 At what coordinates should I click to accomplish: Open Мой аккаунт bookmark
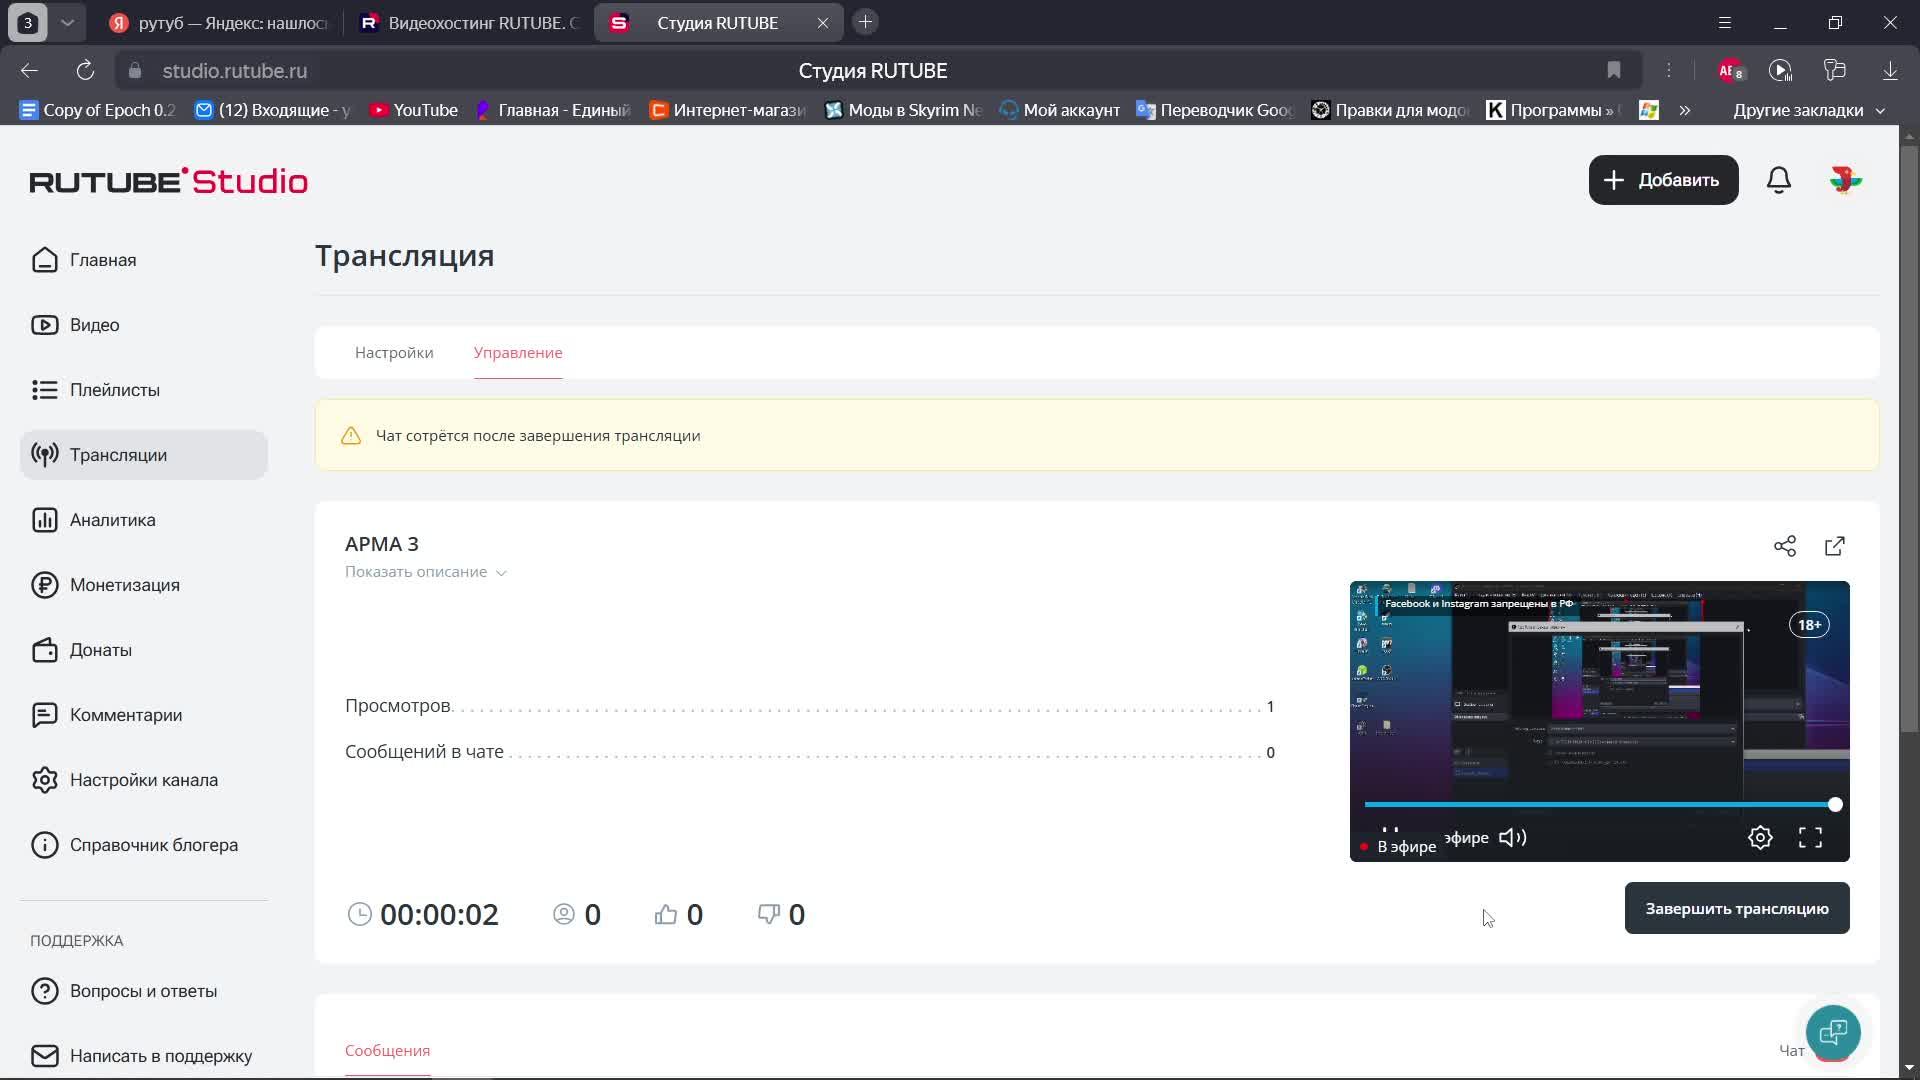(x=1060, y=110)
